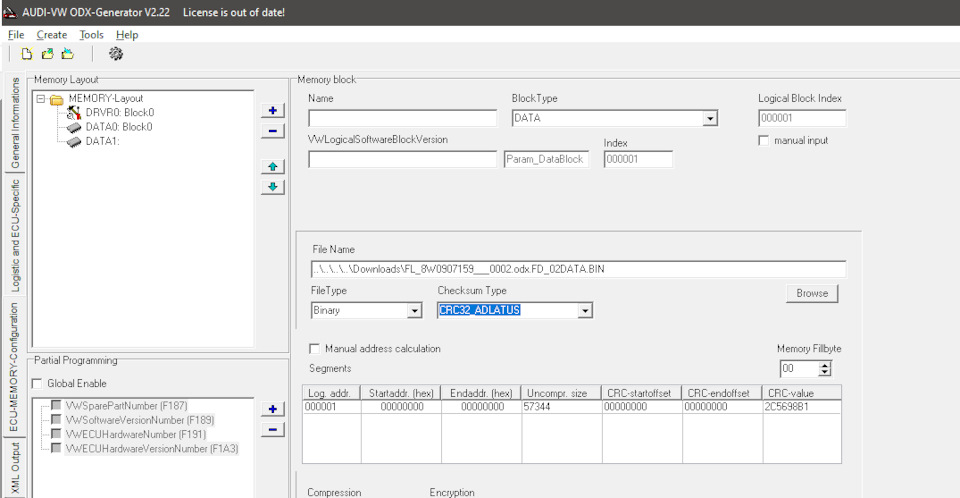Add a memory block with plus button
The height and width of the screenshot is (498, 960).
[272, 110]
